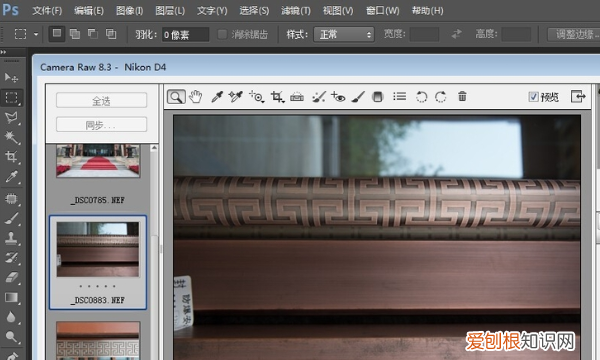
Task: Select the Camera Raw Crop tool
Action: point(277,97)
